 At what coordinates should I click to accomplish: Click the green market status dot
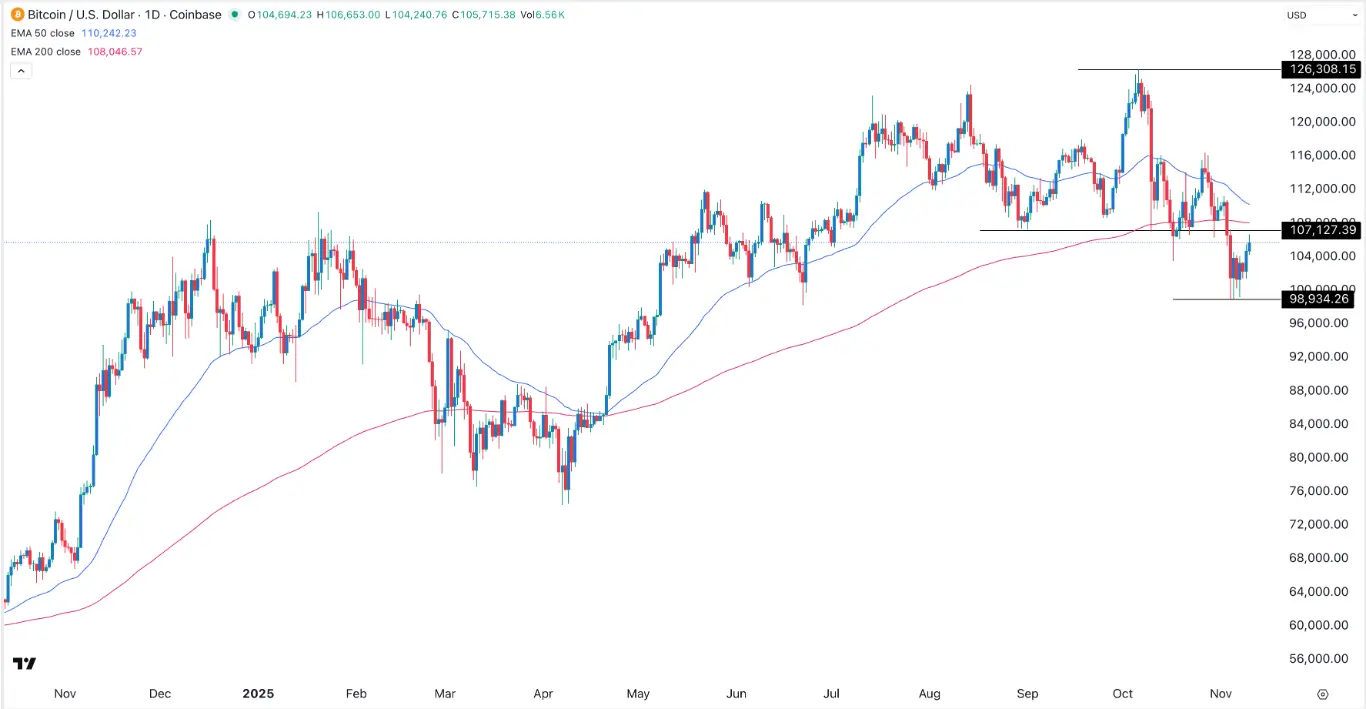click(233, 15)
